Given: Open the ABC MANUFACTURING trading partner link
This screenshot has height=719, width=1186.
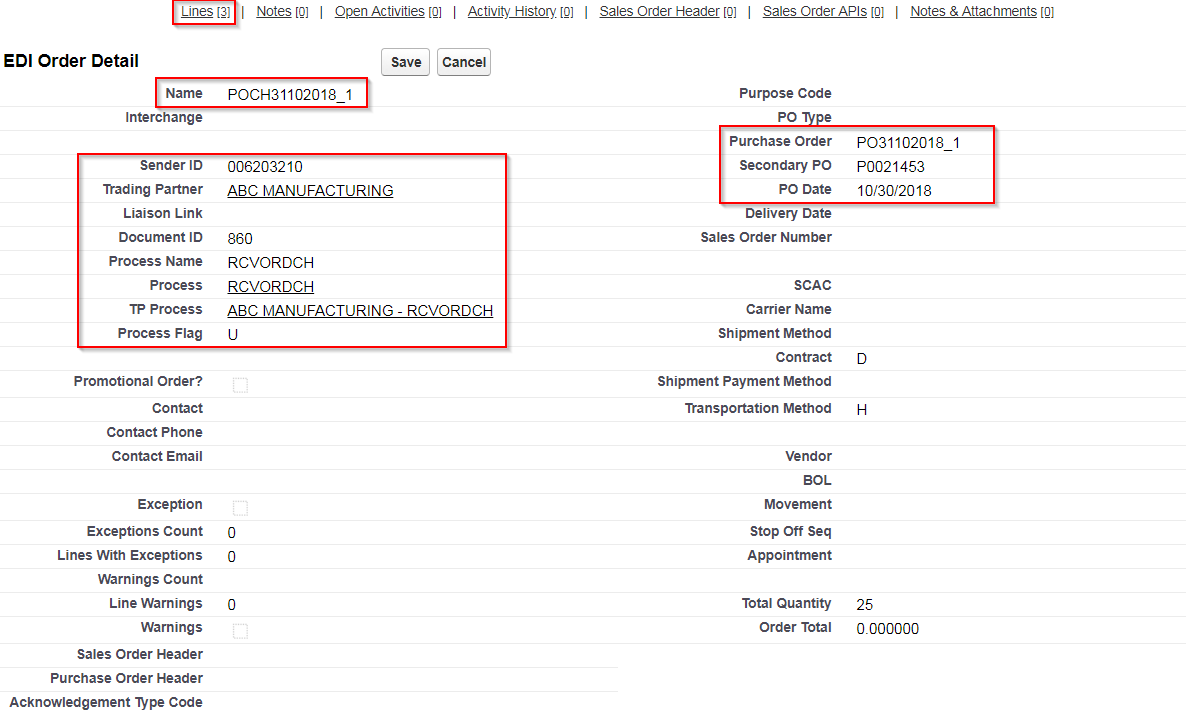Looking at the screenshot, I should click(310, 191).
